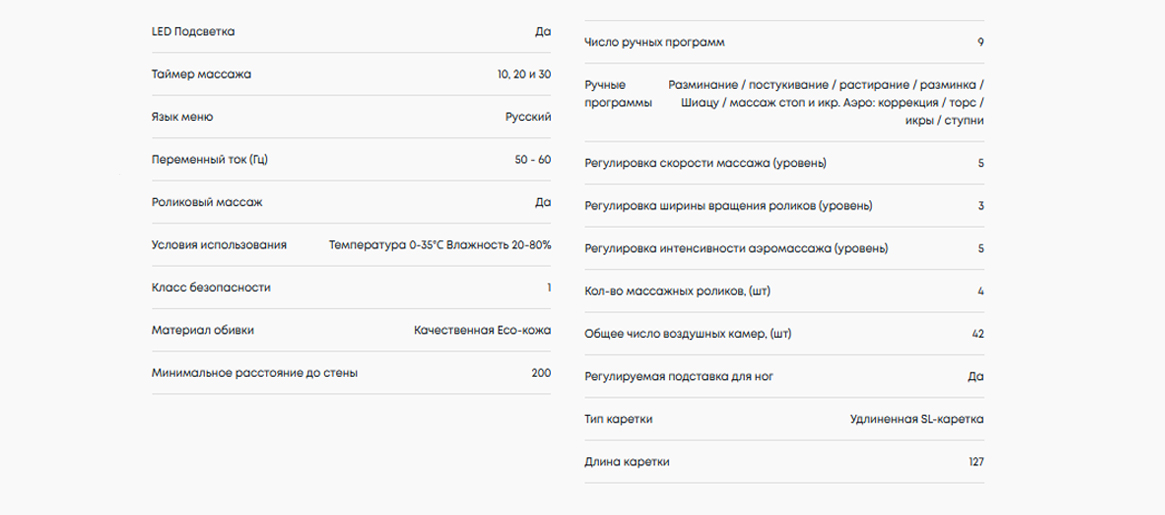Click 'Условия использования' label
This screenshot has height=515, width=1165.
tap(219, 245)
